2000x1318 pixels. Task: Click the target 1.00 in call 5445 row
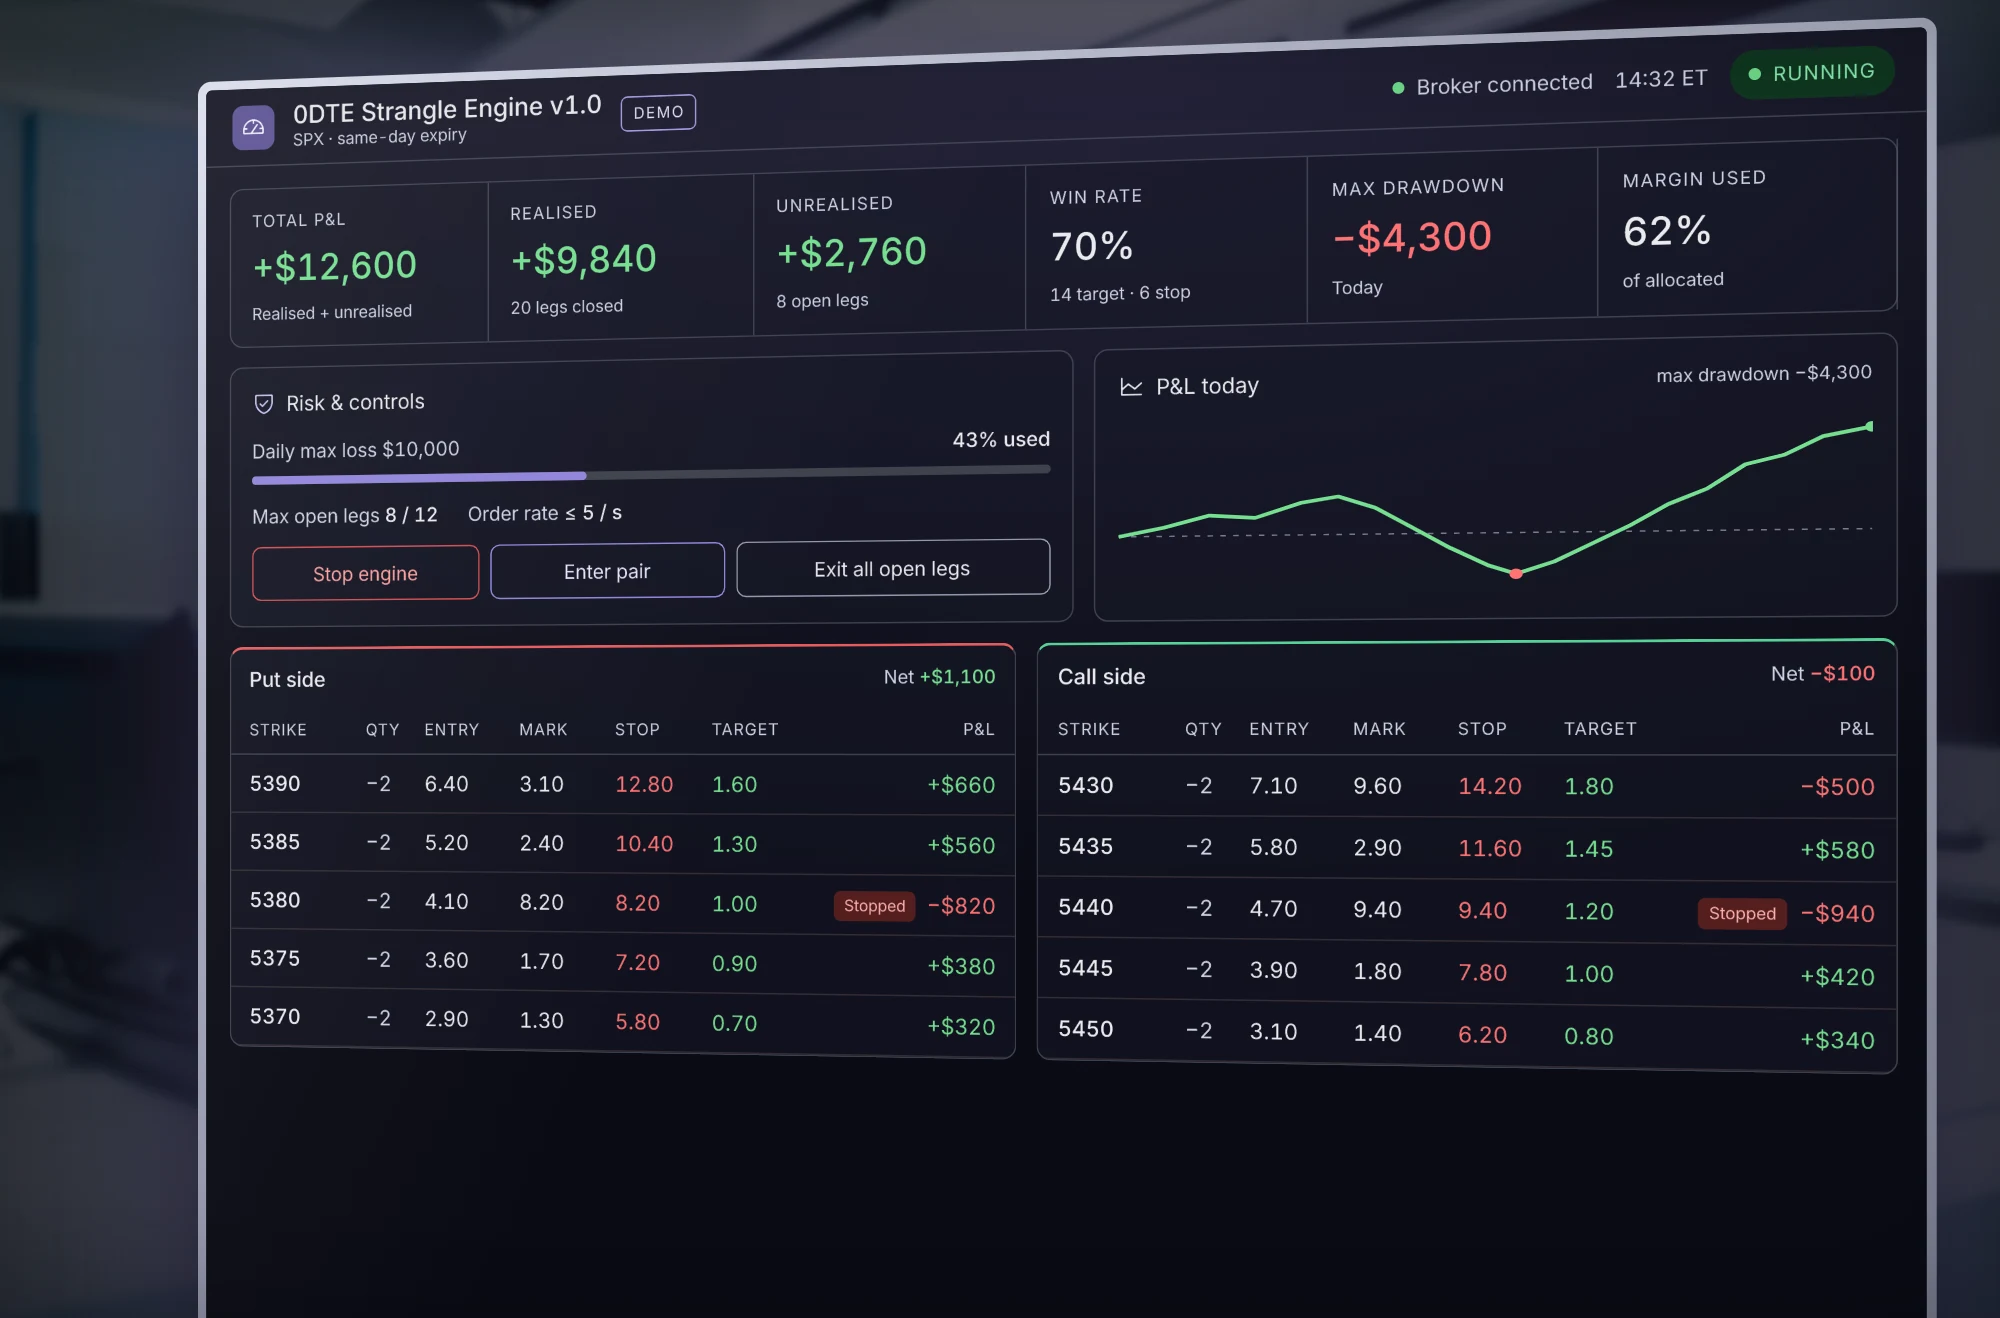point(1589,973)
